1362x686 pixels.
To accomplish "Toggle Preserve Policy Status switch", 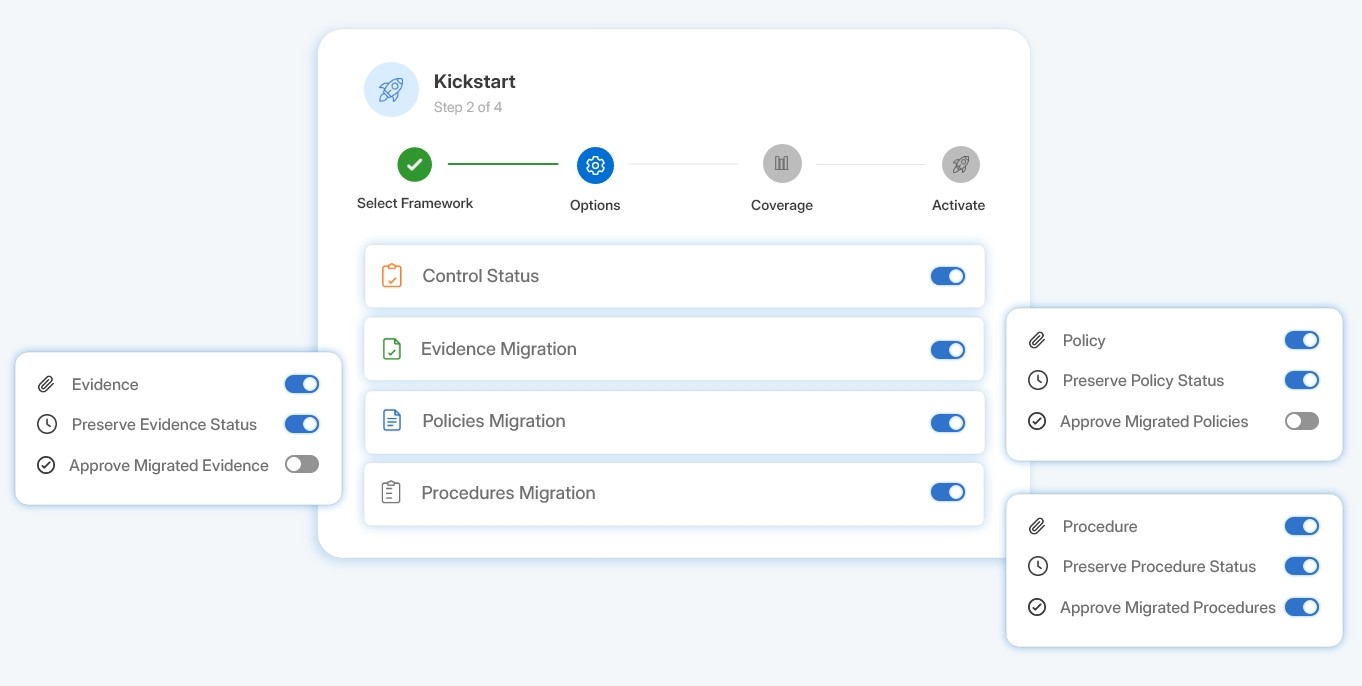I will [1302, 380].
